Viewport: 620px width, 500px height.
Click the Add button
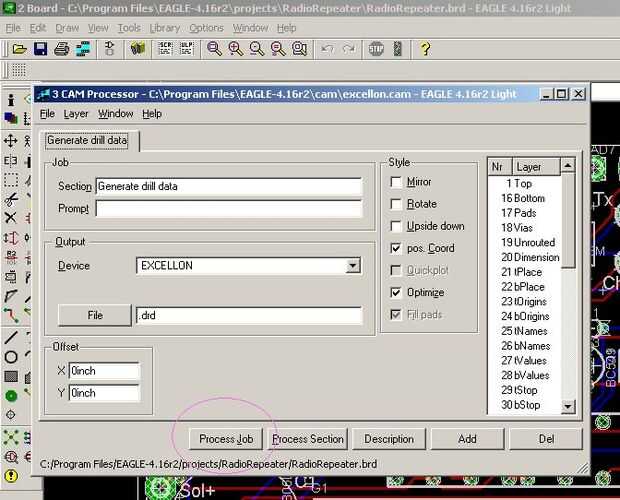[x=467, y=439]
